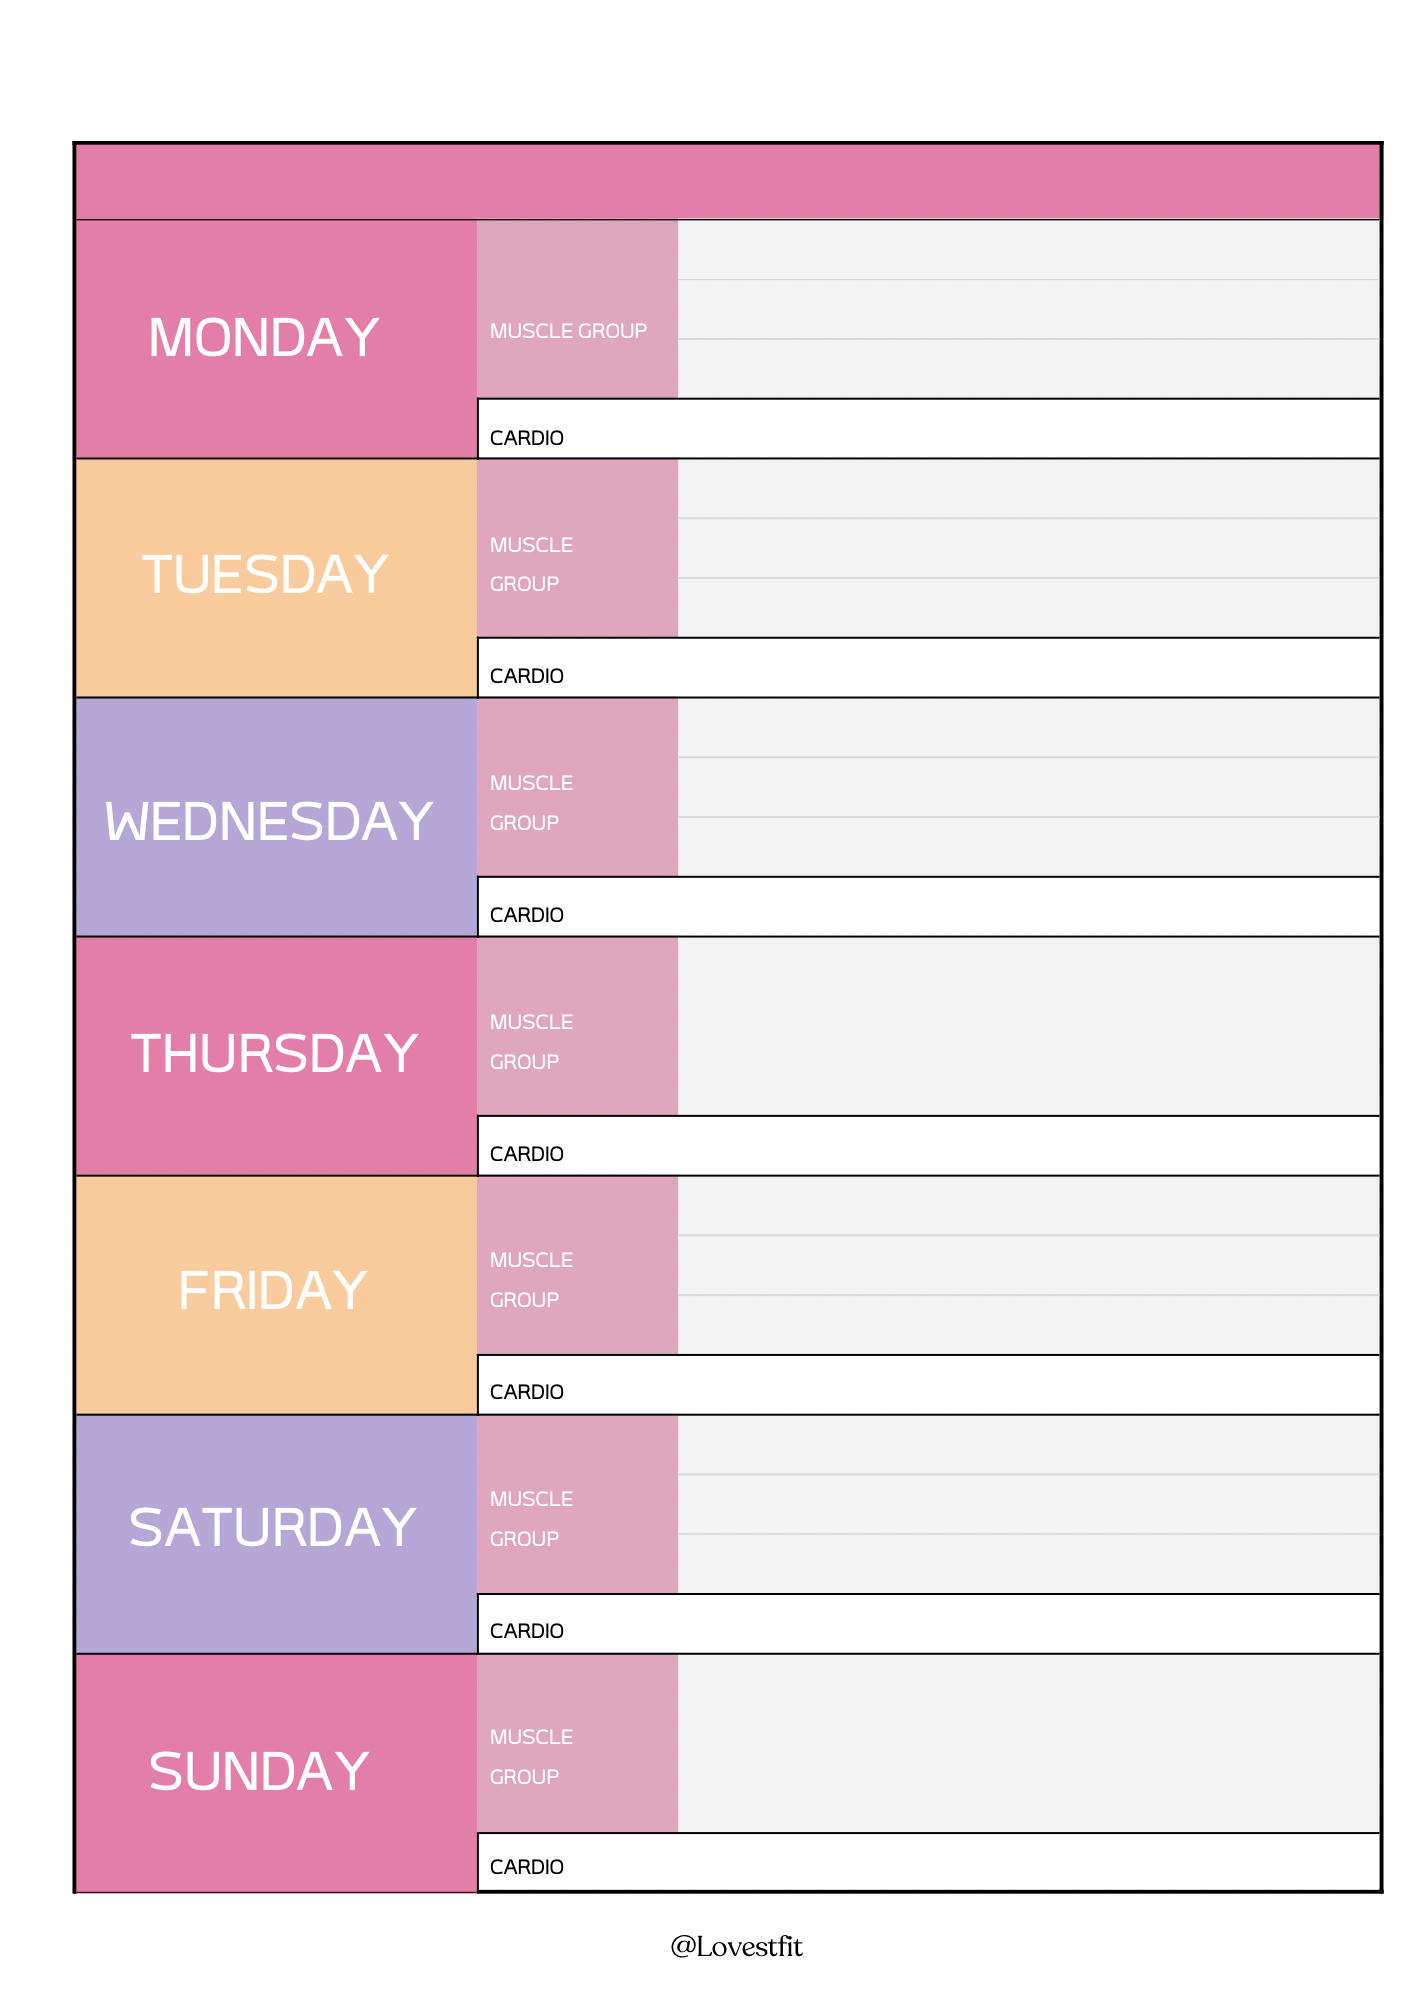Screen dimensions: 1415x2000
Task: Click Tuesday's CARDIO entry row
Action: 928,668
